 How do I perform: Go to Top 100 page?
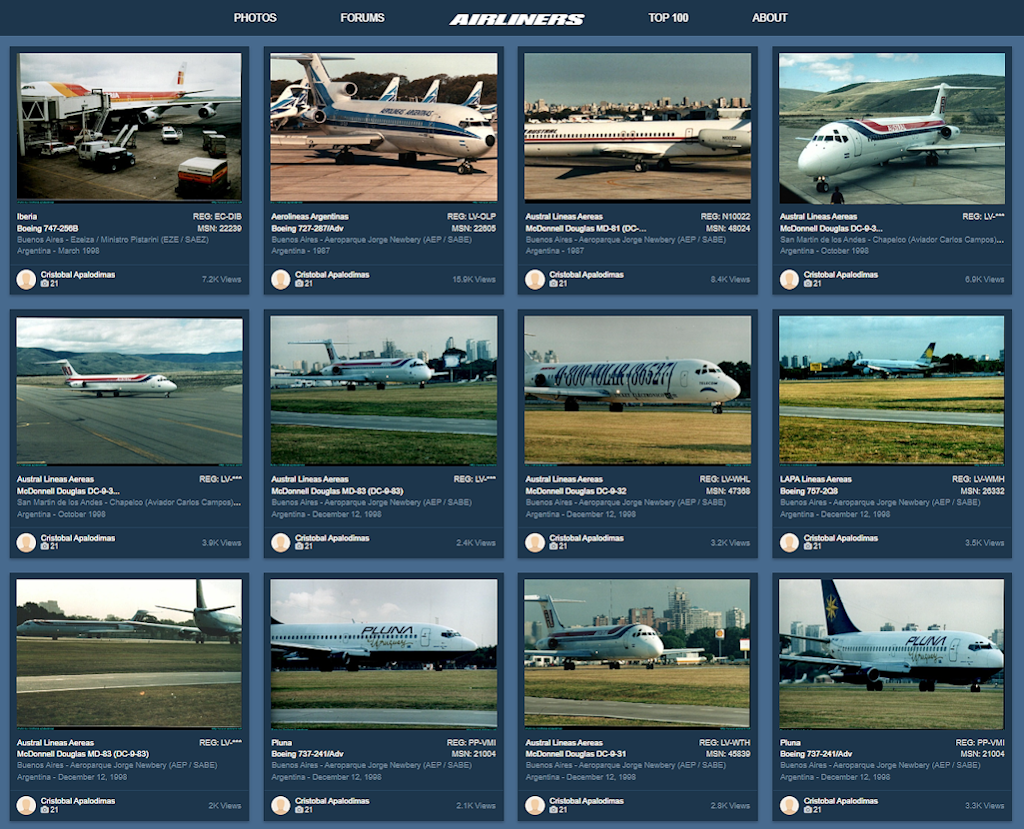click(668, 18)
